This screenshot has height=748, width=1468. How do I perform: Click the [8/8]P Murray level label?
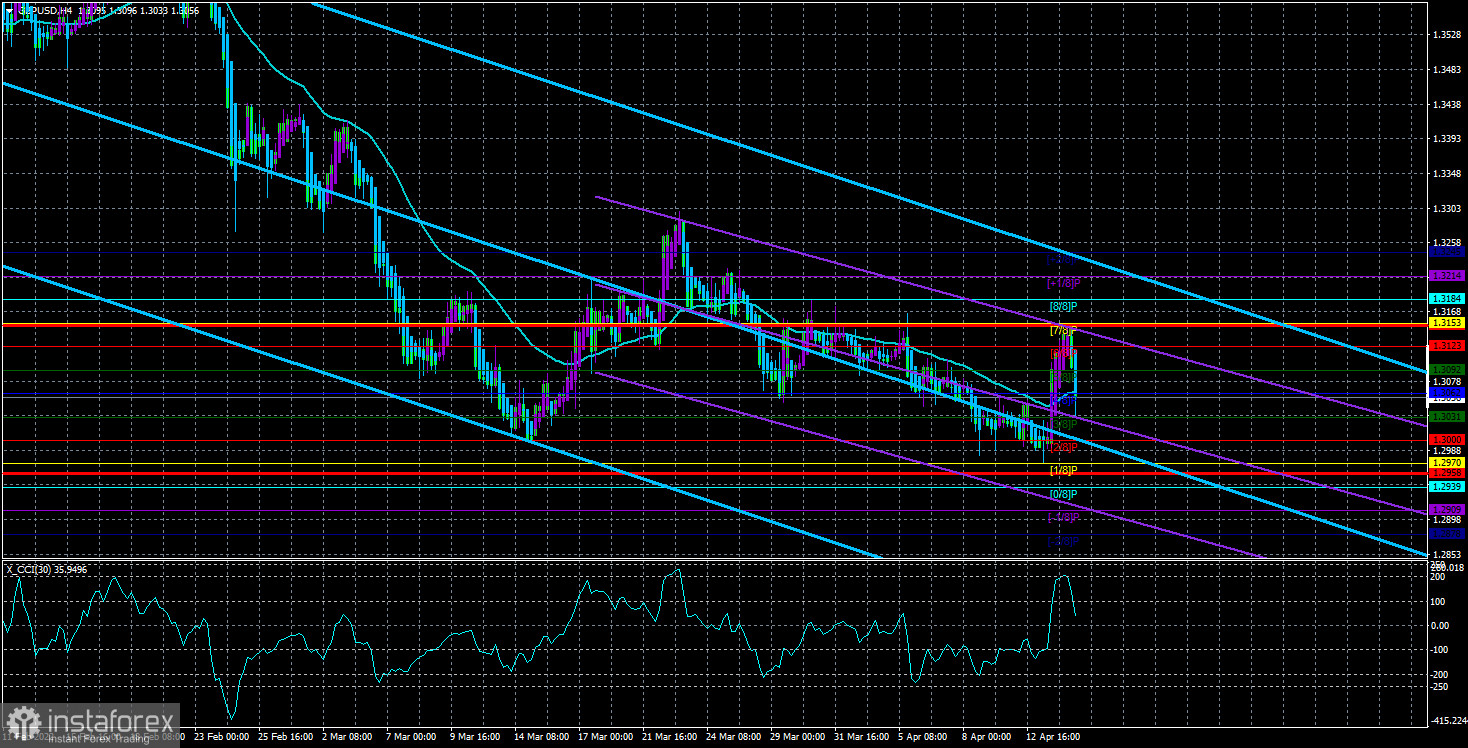[1064, 306]
